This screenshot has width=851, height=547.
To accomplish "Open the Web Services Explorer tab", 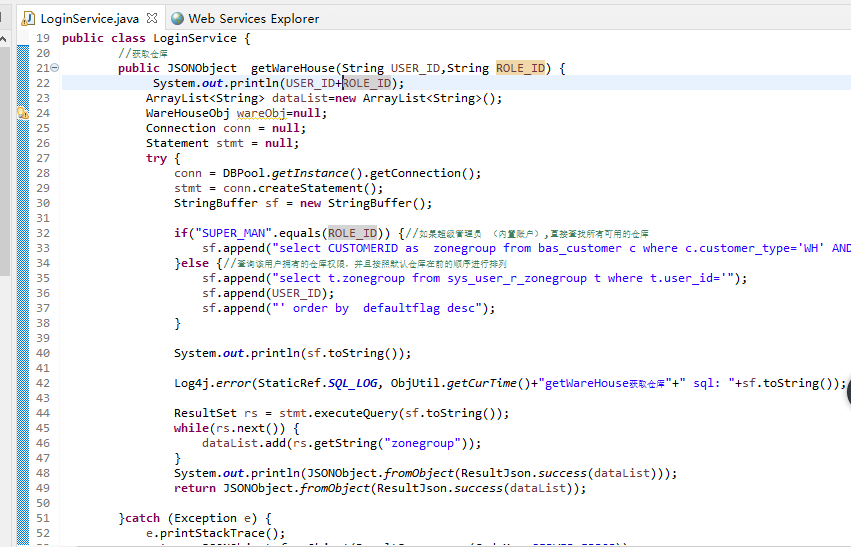I will (245, 18).
